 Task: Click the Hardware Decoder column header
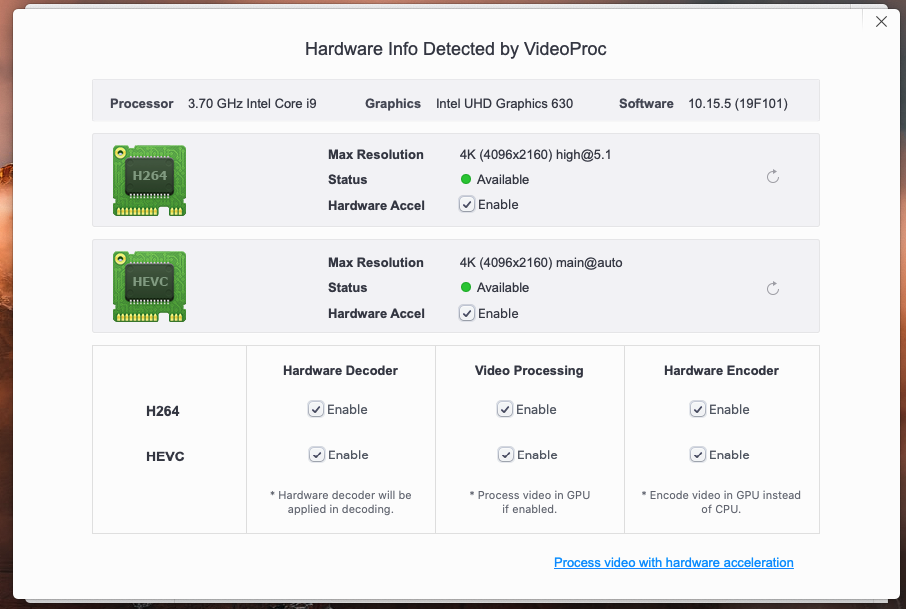(340, 370)
